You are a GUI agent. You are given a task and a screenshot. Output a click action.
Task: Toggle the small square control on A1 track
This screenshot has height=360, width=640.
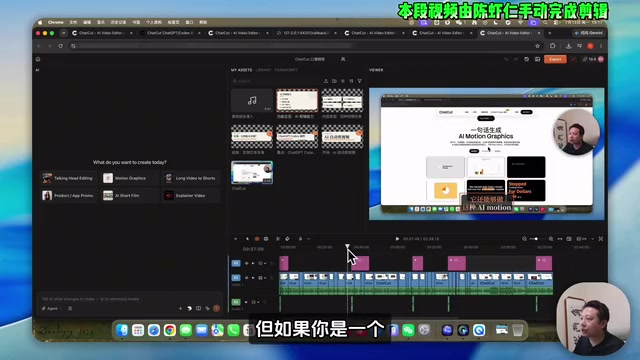(x=253, y=302)
